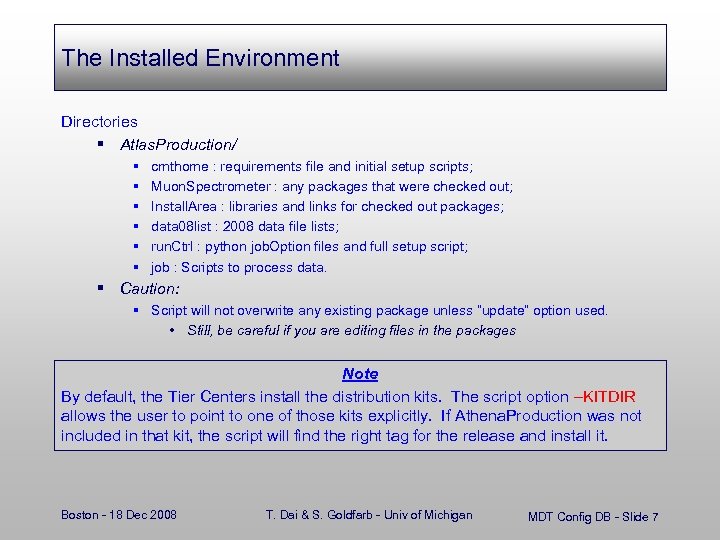Click the slide title 'The Installed Environment'
Viewport: 720px width, 540px height.
(200, 58)
